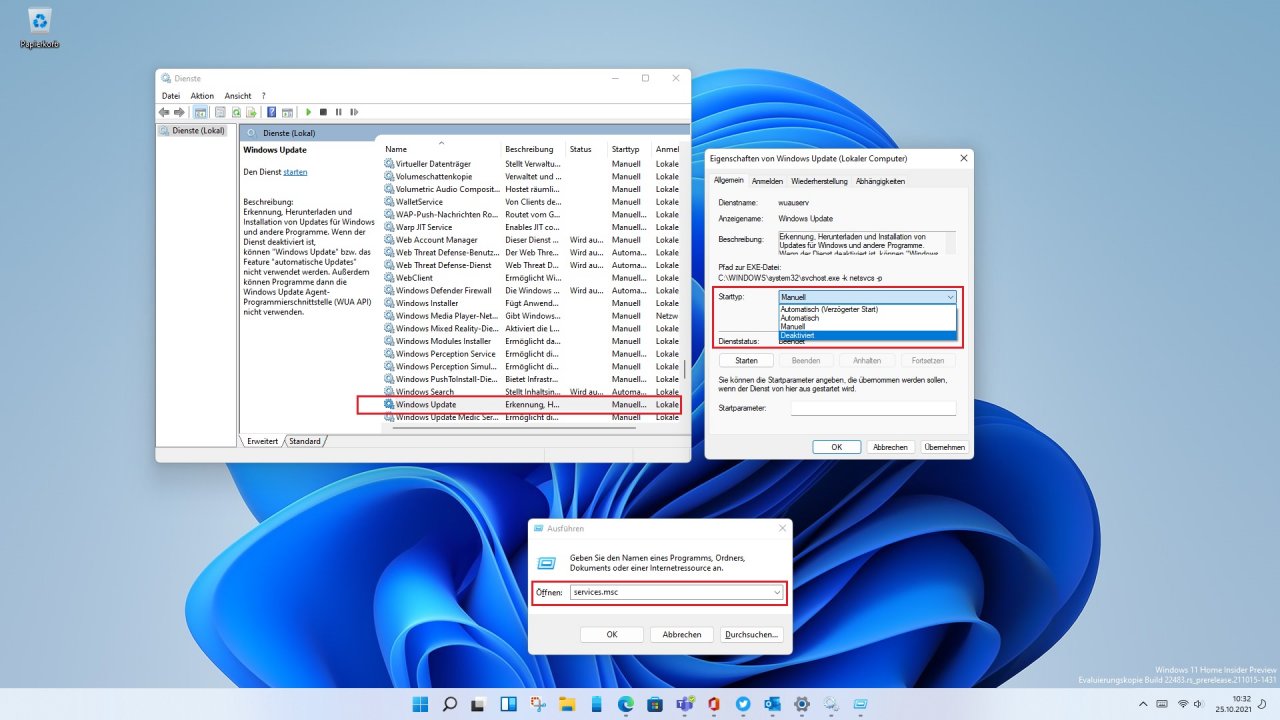Click the volume icon in system tray
Screen dimensions: 1280x720
1199,704
